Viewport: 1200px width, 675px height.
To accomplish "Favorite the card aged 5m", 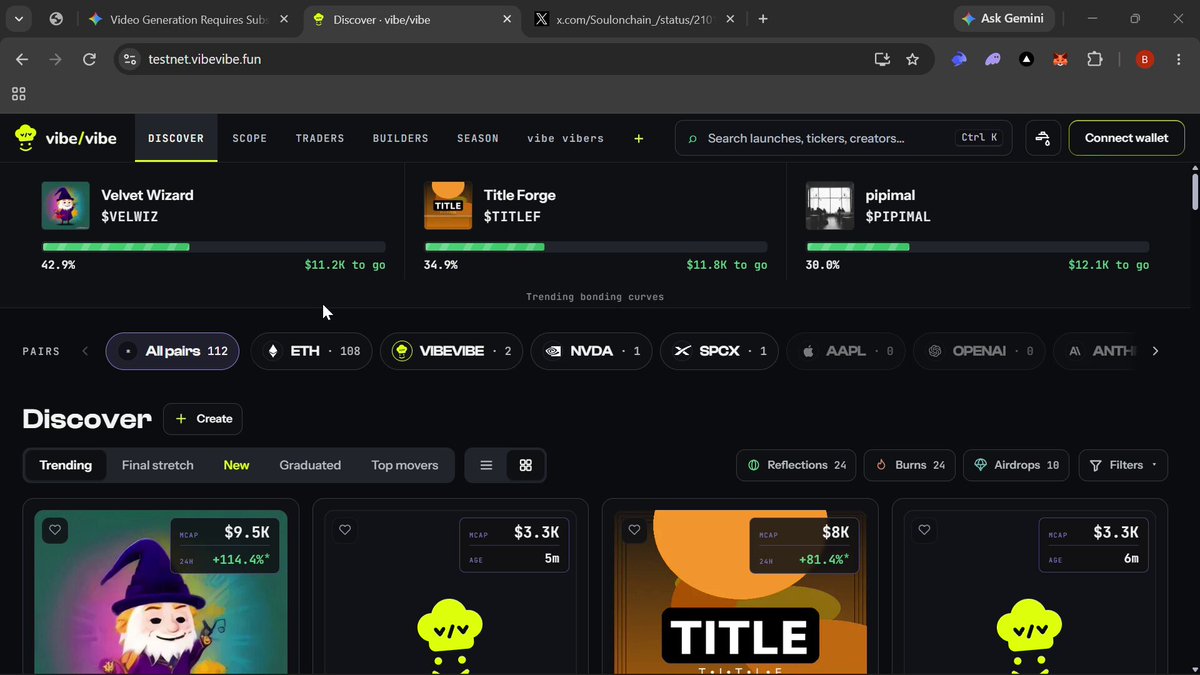I will (345, 530).
